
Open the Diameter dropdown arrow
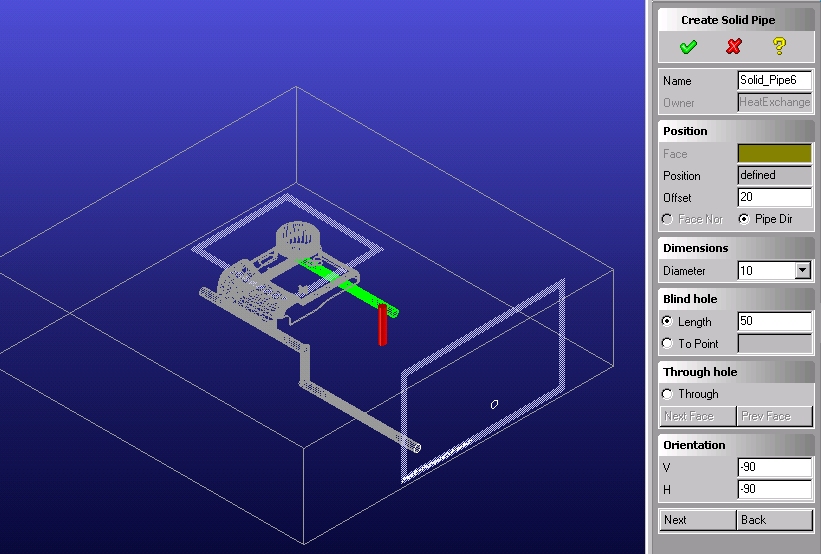803,270
